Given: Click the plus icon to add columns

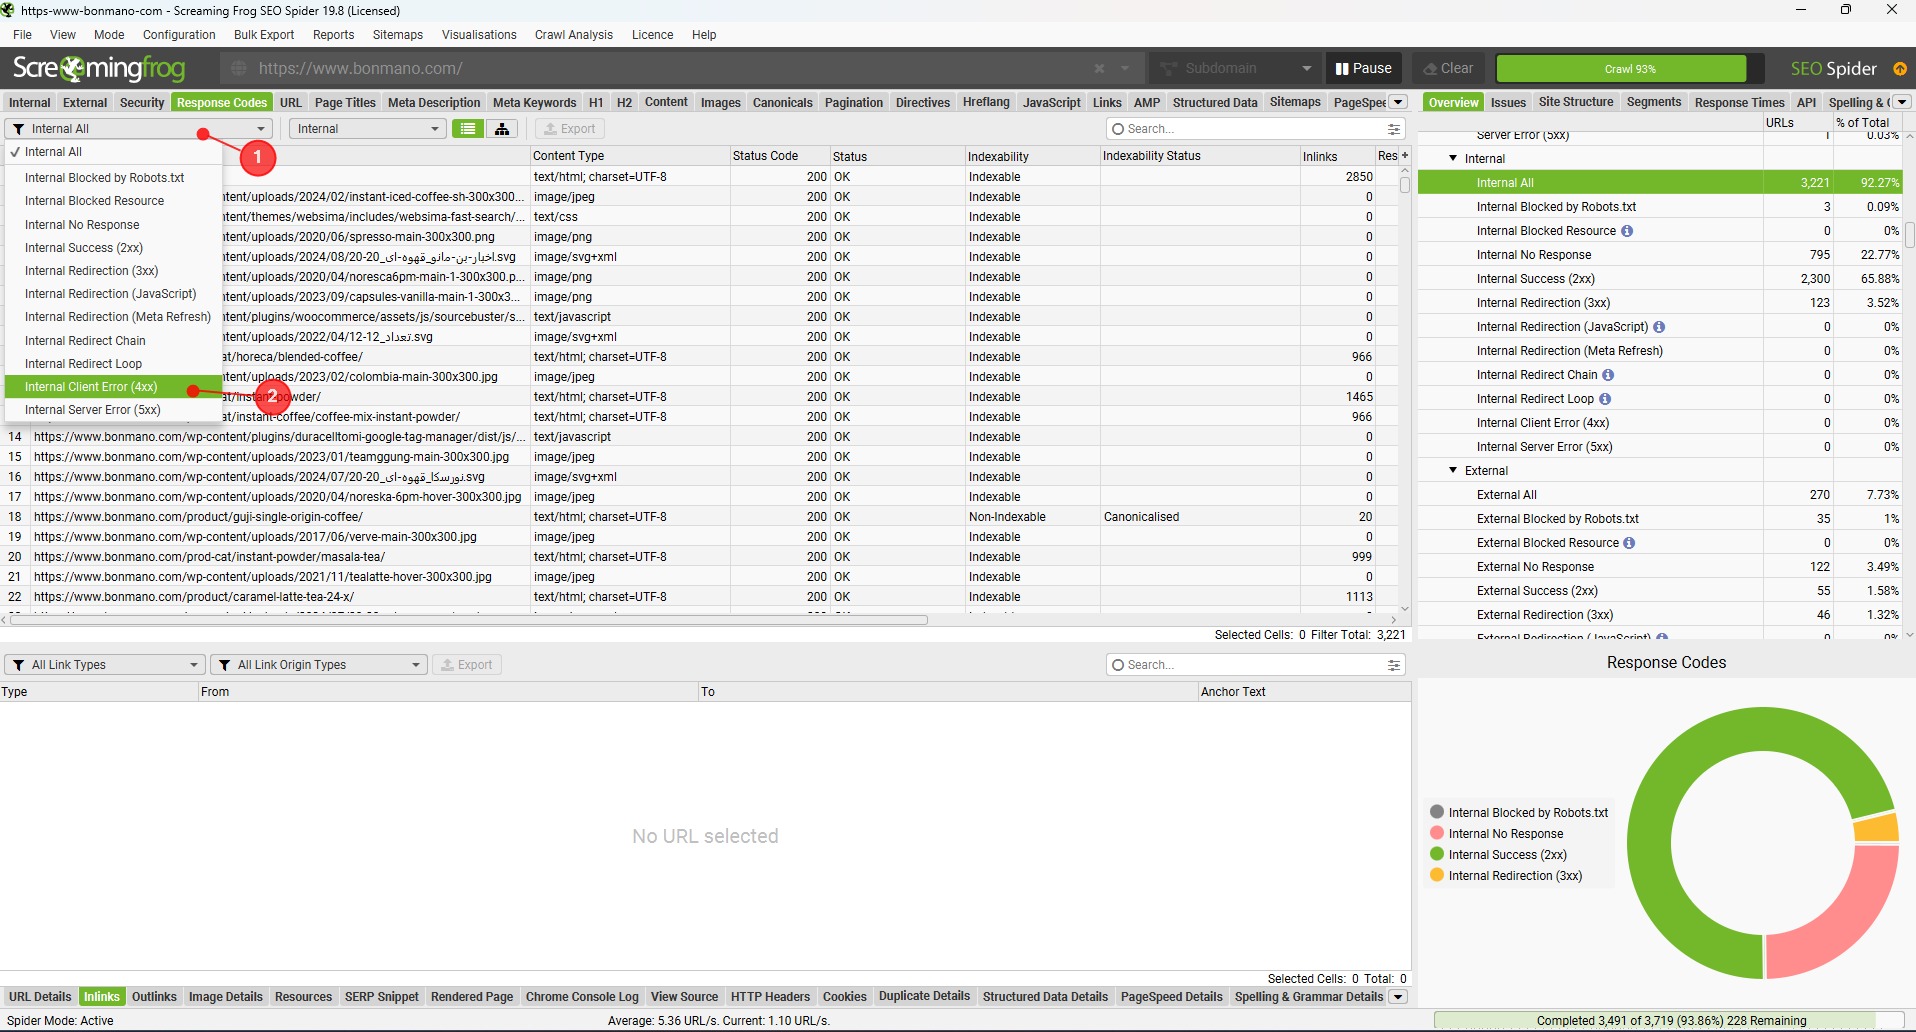Looking at the screenshot, I should 1404,156.
